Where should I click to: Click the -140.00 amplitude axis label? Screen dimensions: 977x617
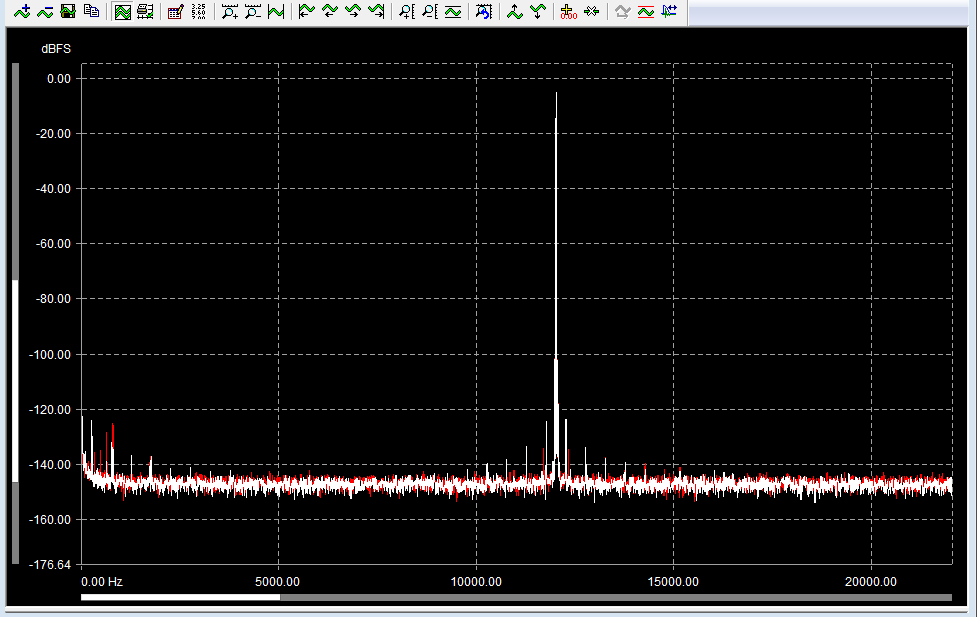pos(50,464)
